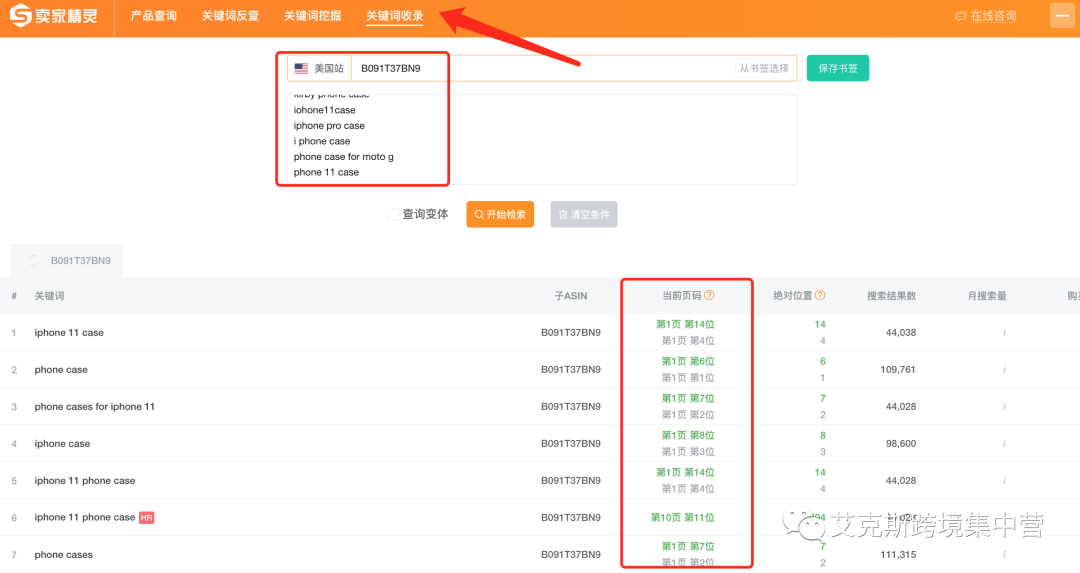Click the 卖家精灵 logo icon

click(x=21, y=16)
